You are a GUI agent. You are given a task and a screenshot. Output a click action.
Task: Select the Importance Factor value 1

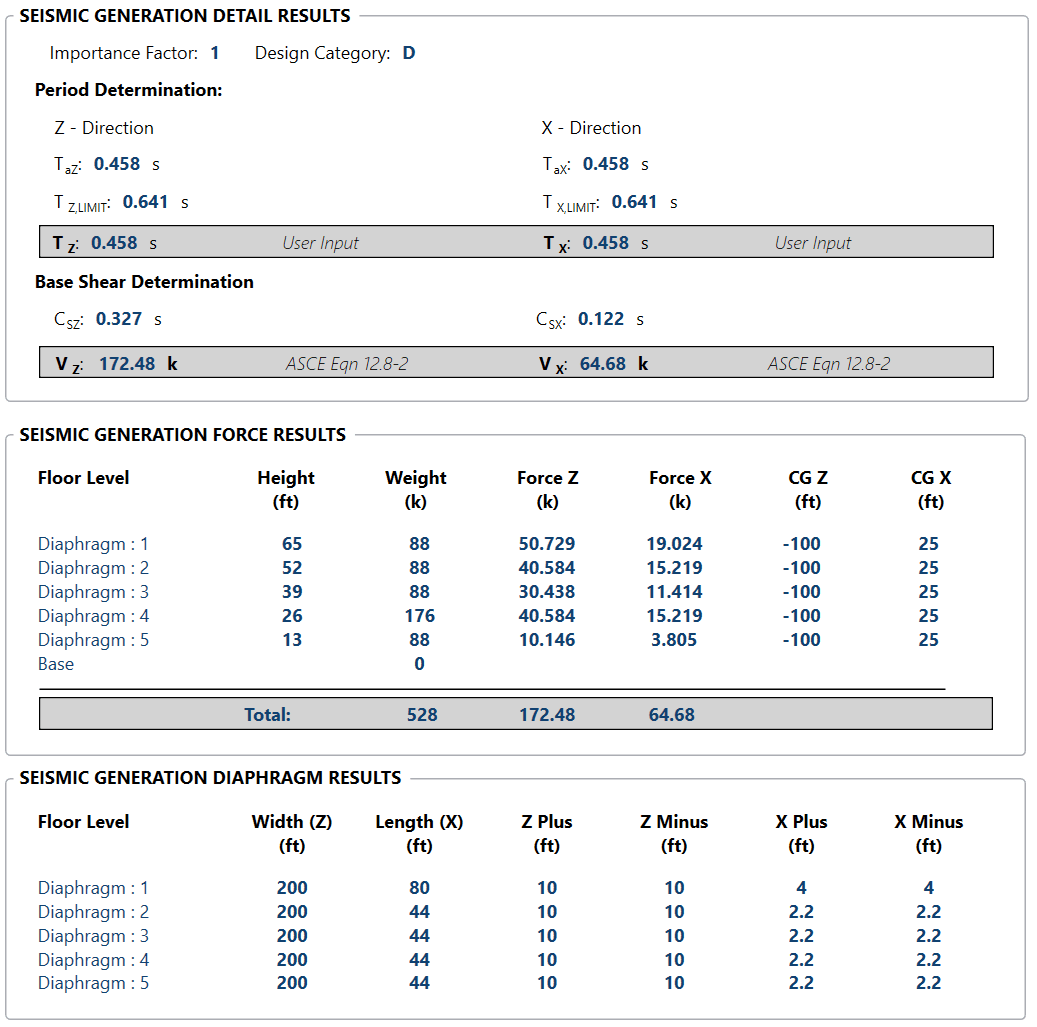click(x=215, y=53)
